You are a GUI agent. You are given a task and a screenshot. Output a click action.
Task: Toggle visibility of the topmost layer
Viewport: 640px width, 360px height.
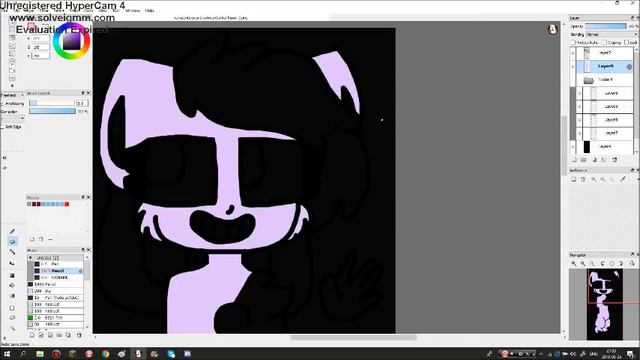tap(573, 53)
